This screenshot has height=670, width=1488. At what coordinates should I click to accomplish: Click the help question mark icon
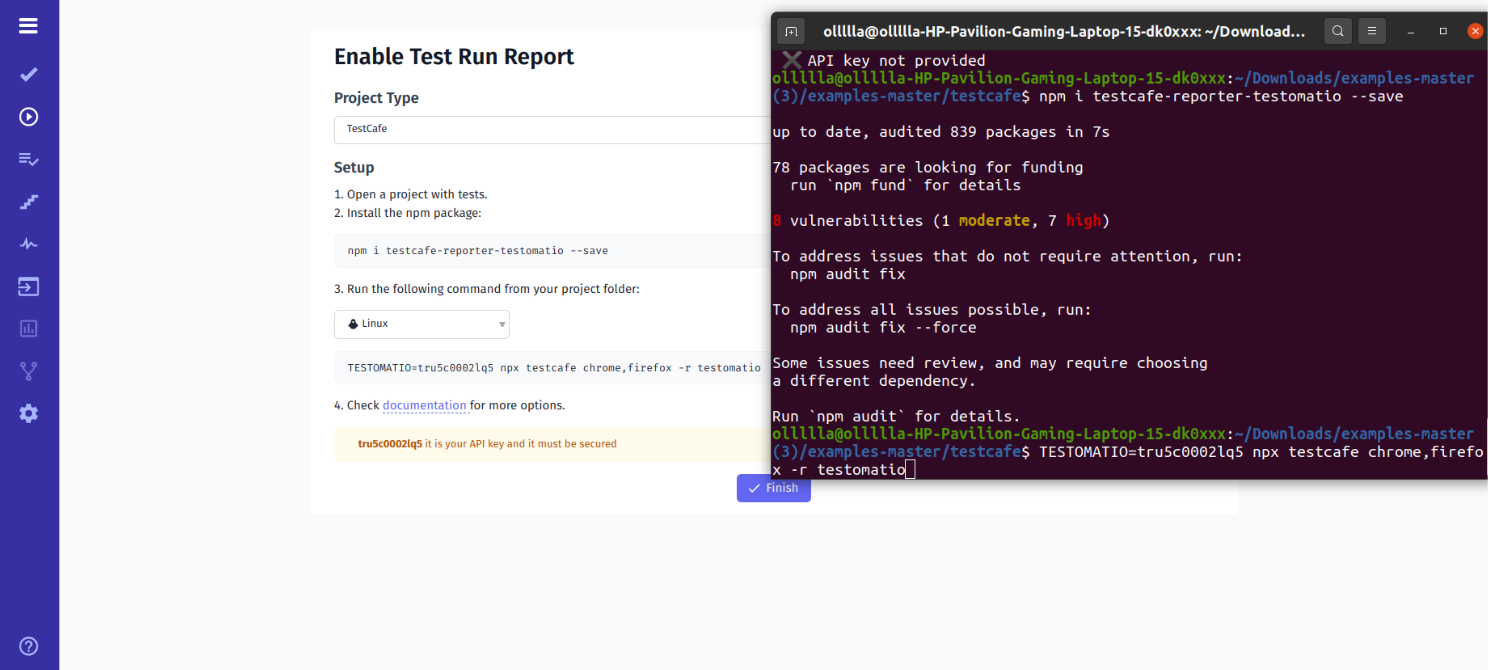[x=28, y=646]
